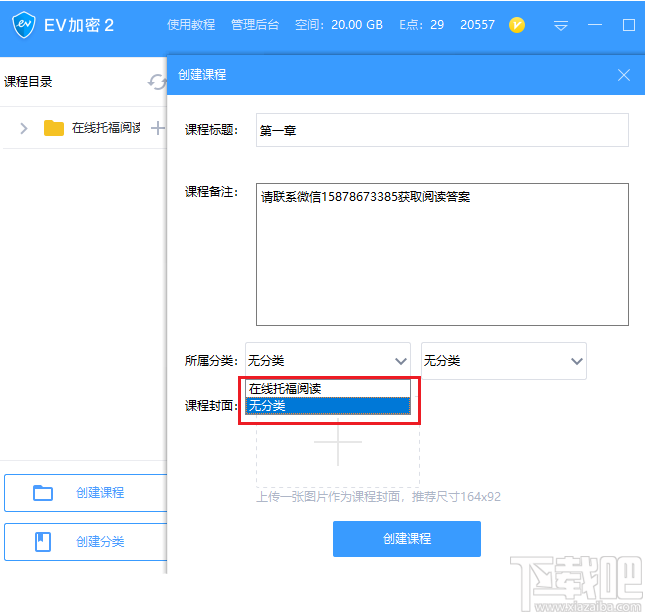Open the title bar dropdown menu icon
Image resolution: width=645 pixels, height=612 pixels.
point(560,26)
